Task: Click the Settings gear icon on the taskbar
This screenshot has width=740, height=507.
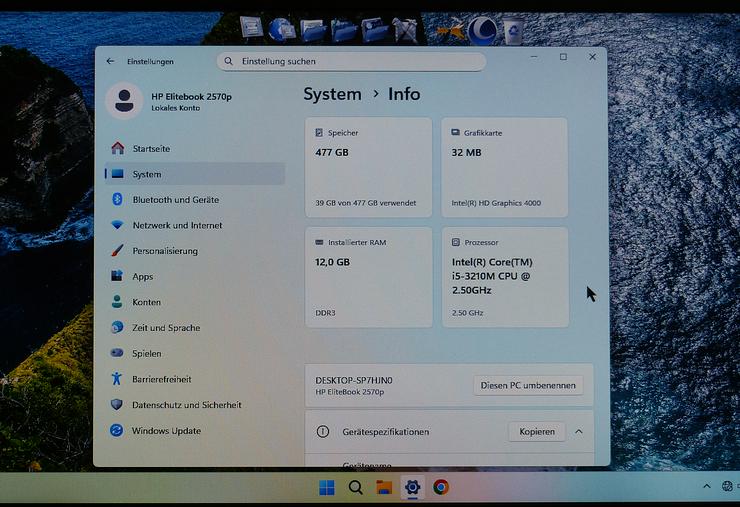Action: (412, 487)
